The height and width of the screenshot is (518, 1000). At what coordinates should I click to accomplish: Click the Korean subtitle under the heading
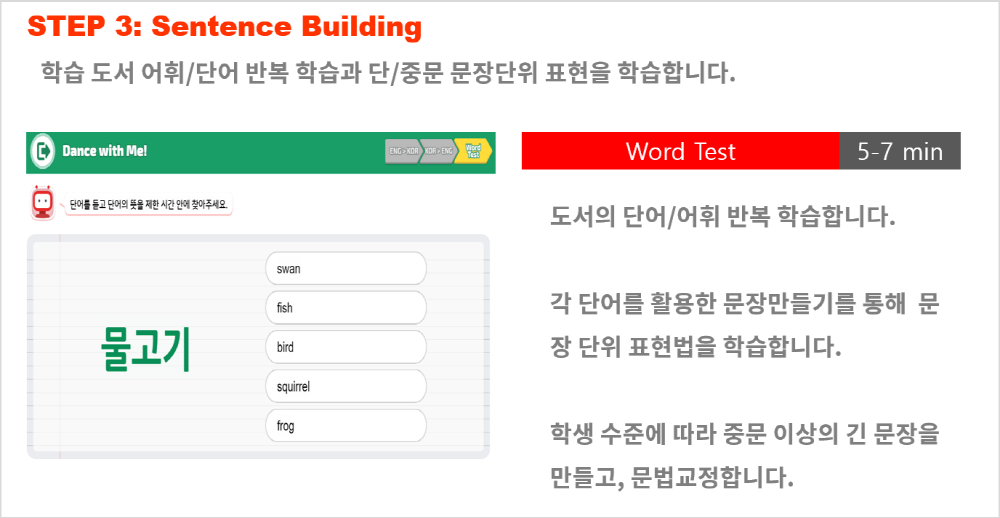388,73
